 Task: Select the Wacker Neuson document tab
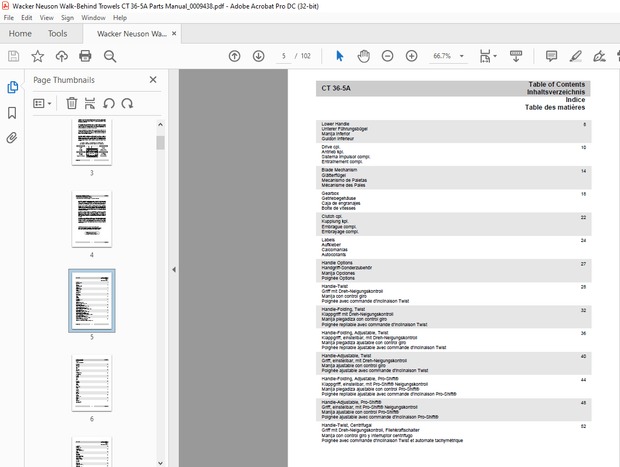[x=132, y=34]
